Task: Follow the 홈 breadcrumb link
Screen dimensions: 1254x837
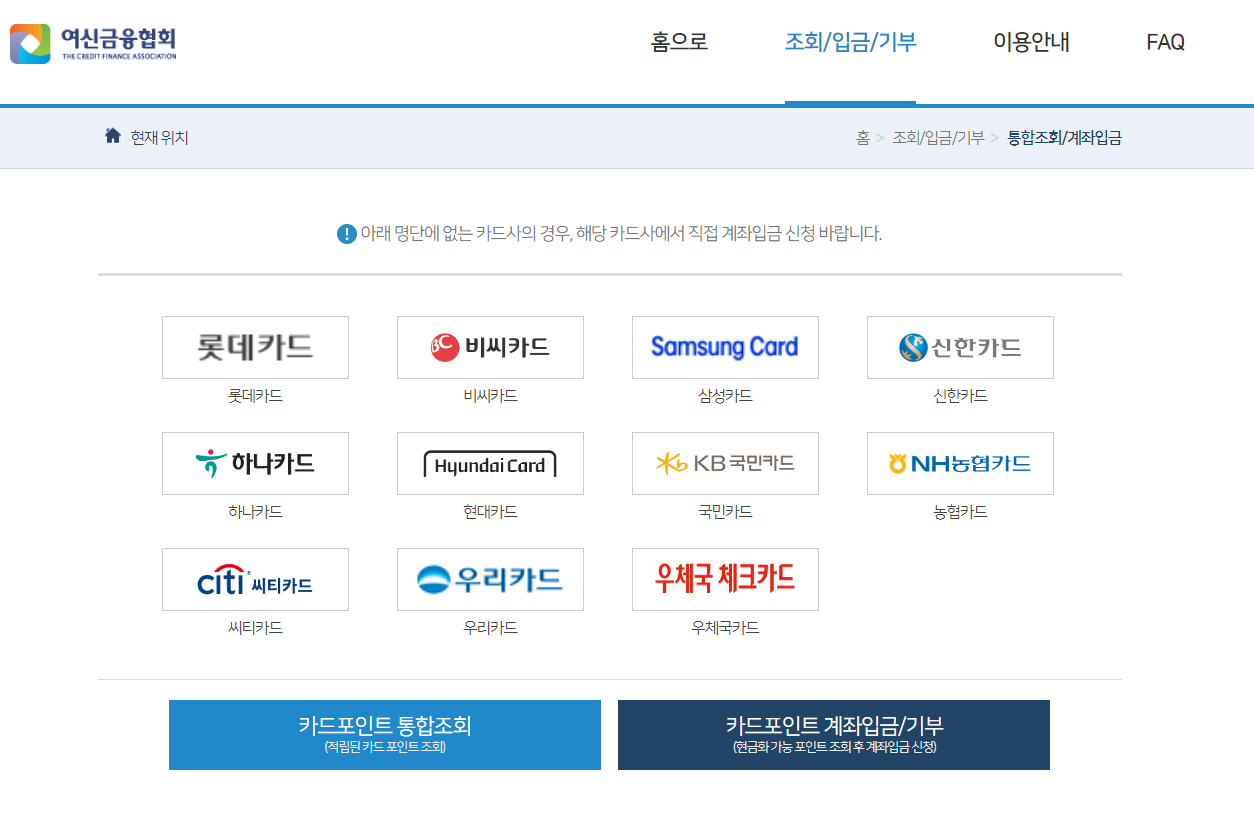Action: pos(862,138)
